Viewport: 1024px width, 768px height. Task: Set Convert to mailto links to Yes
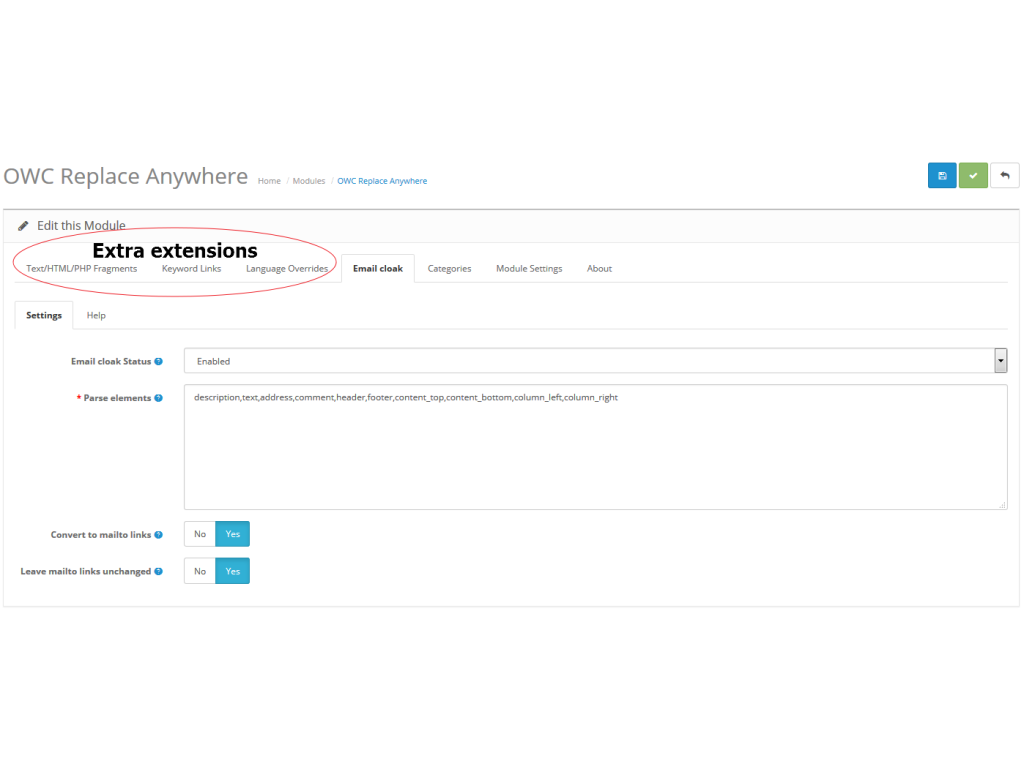[x=233, y=534]
